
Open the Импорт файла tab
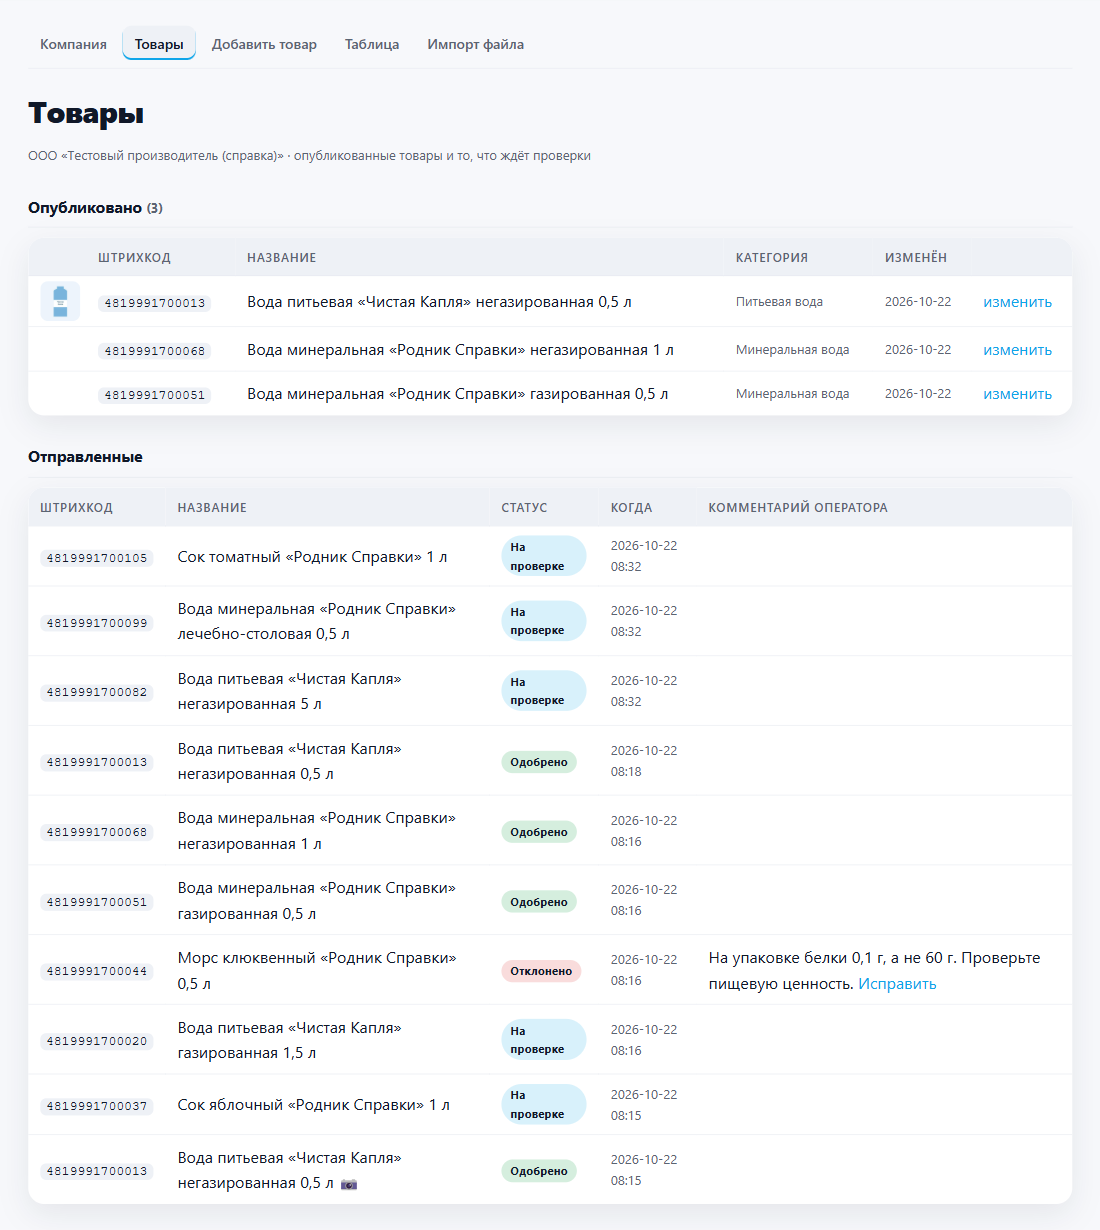tap(476, 44)
